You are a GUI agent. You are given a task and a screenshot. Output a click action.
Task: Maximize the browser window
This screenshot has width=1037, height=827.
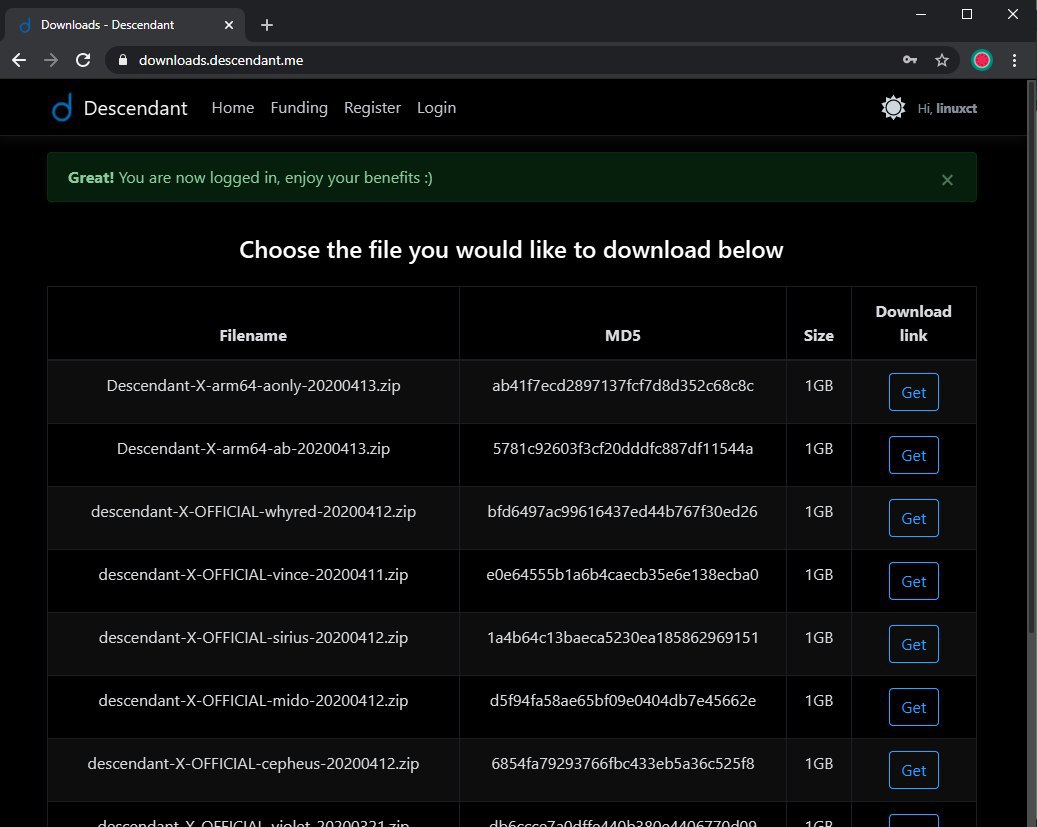[967, 14]
